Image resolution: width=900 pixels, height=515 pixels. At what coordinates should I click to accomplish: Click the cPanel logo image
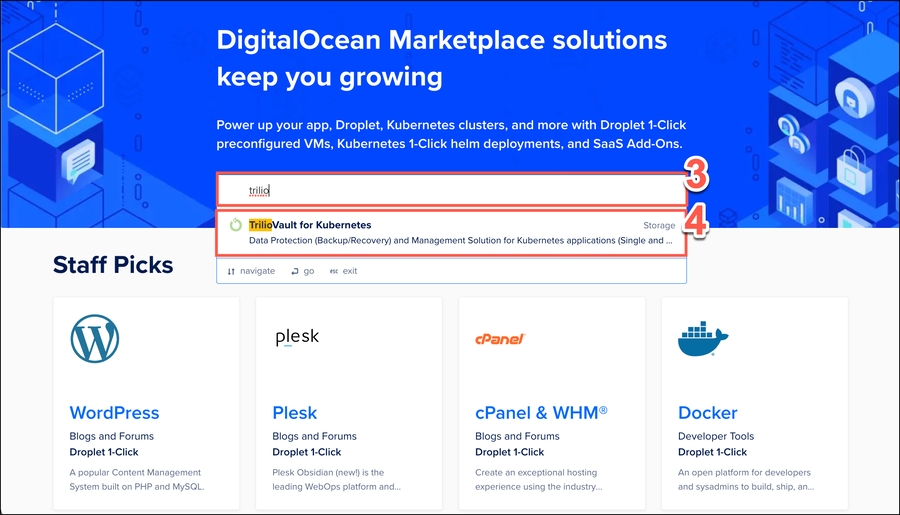click(x=500, y=339)
